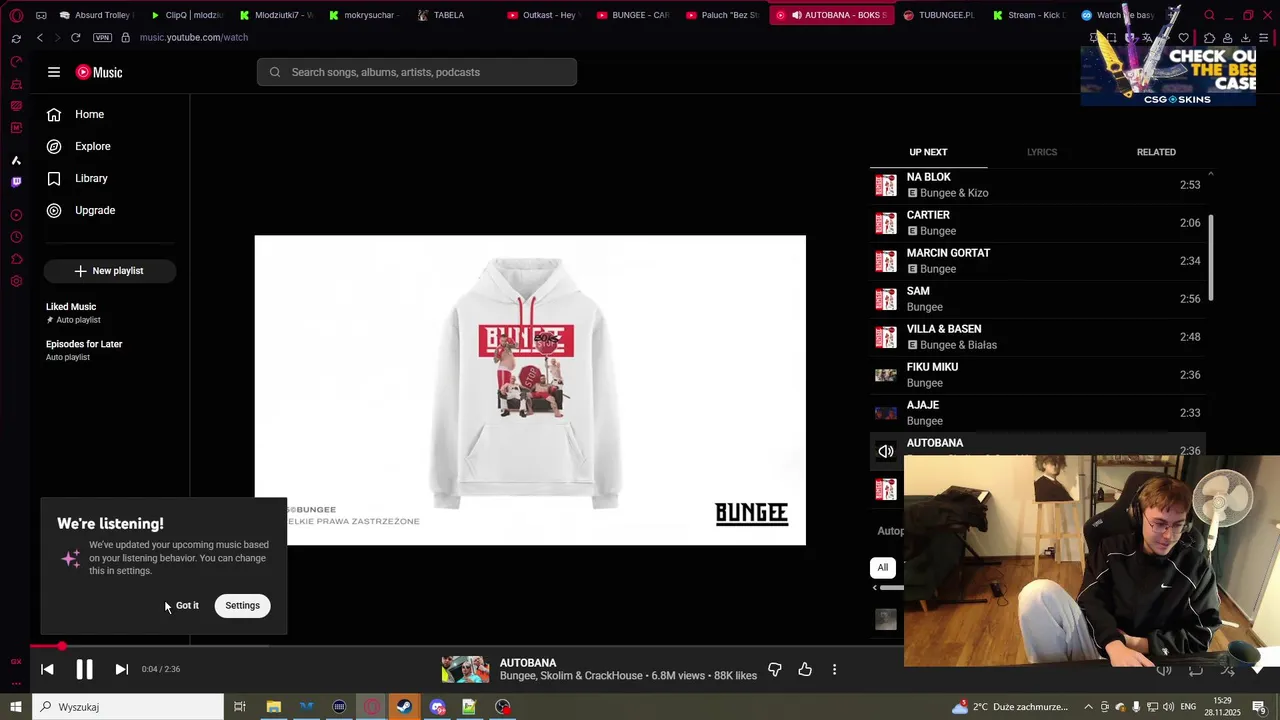The image size is (1280, 720).
Task: Click the FIKU MIKU video thumbnail
Action: [x=886, y=375]
